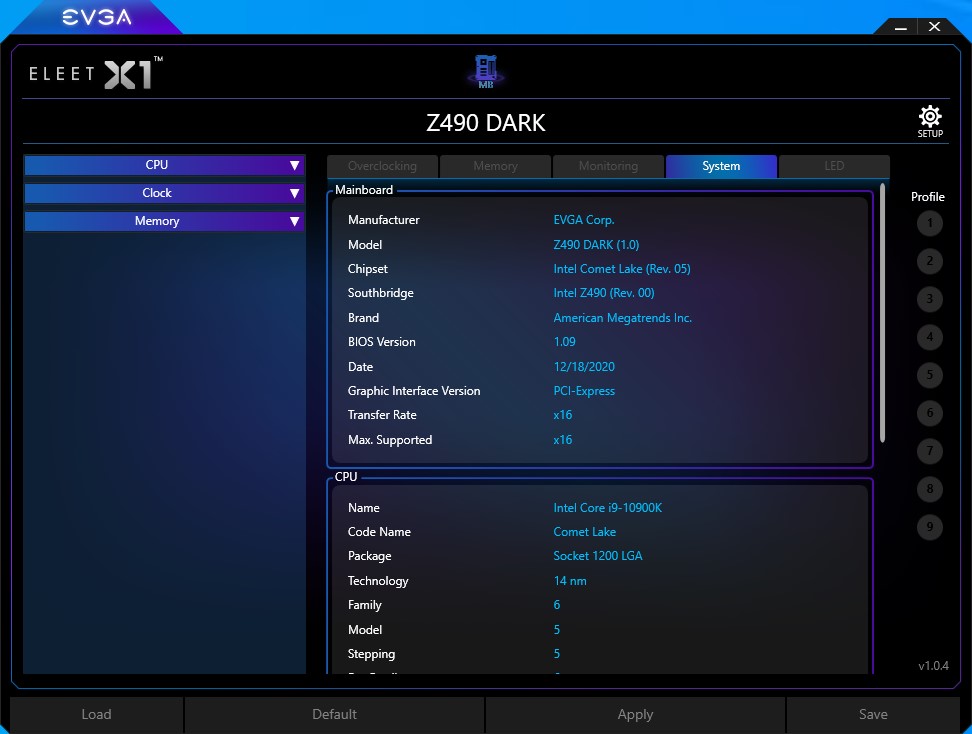Click the Mainboard group label

pyautogui.click(x=364, y=190)
